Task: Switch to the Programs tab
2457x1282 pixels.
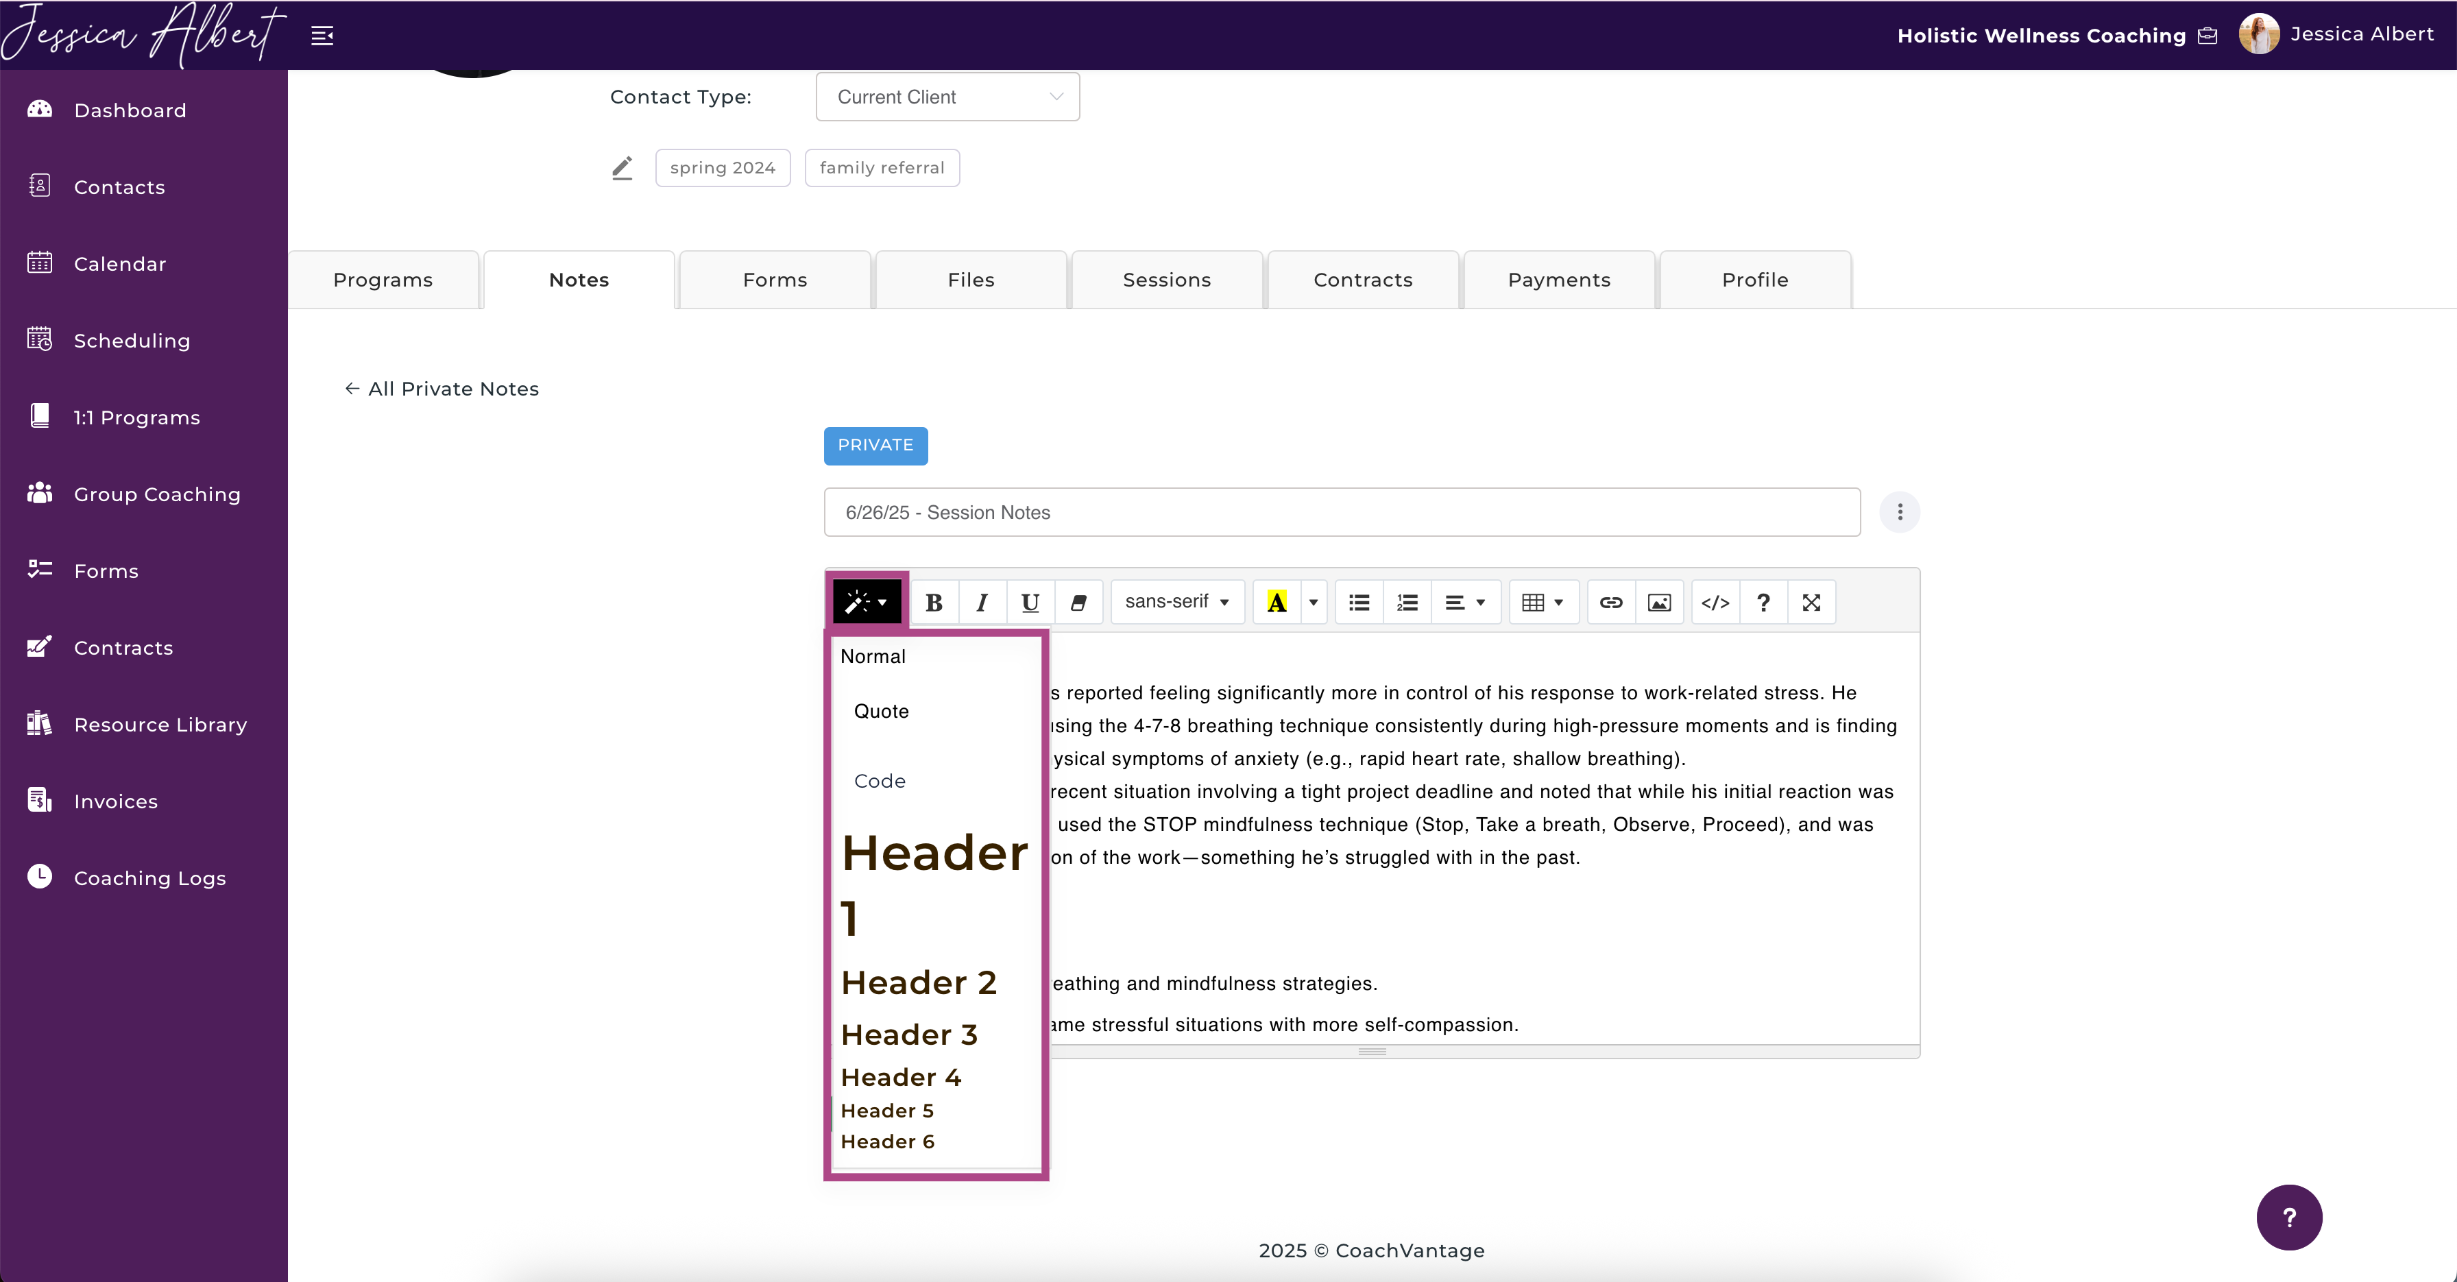Action: pyautogui.click(x=383, y=280)
